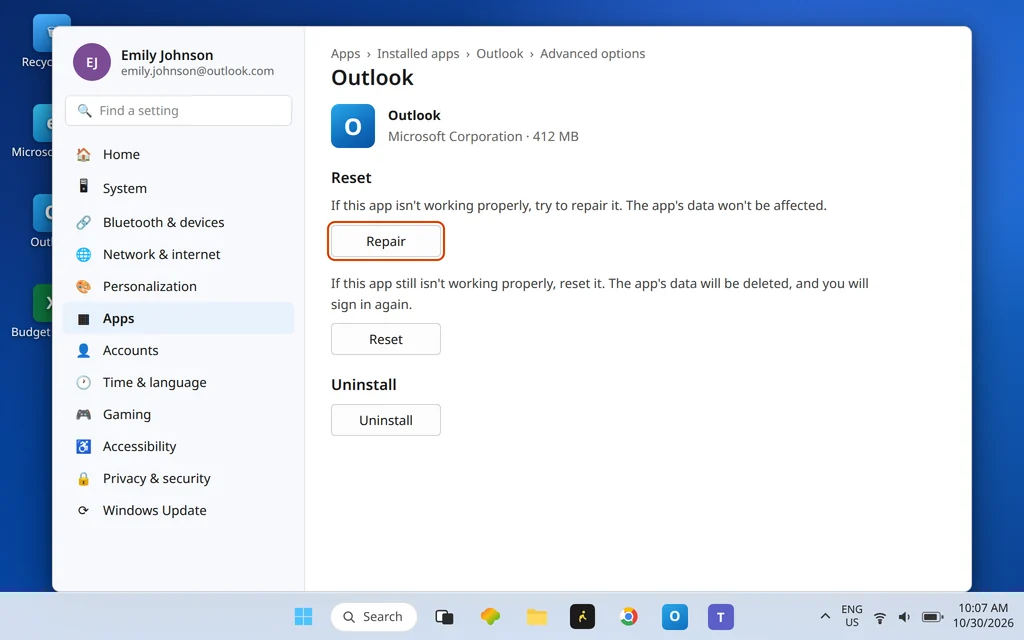Click the Uninstall button
This screenshot has width=1024, height=640.
[x=386, y=420]
